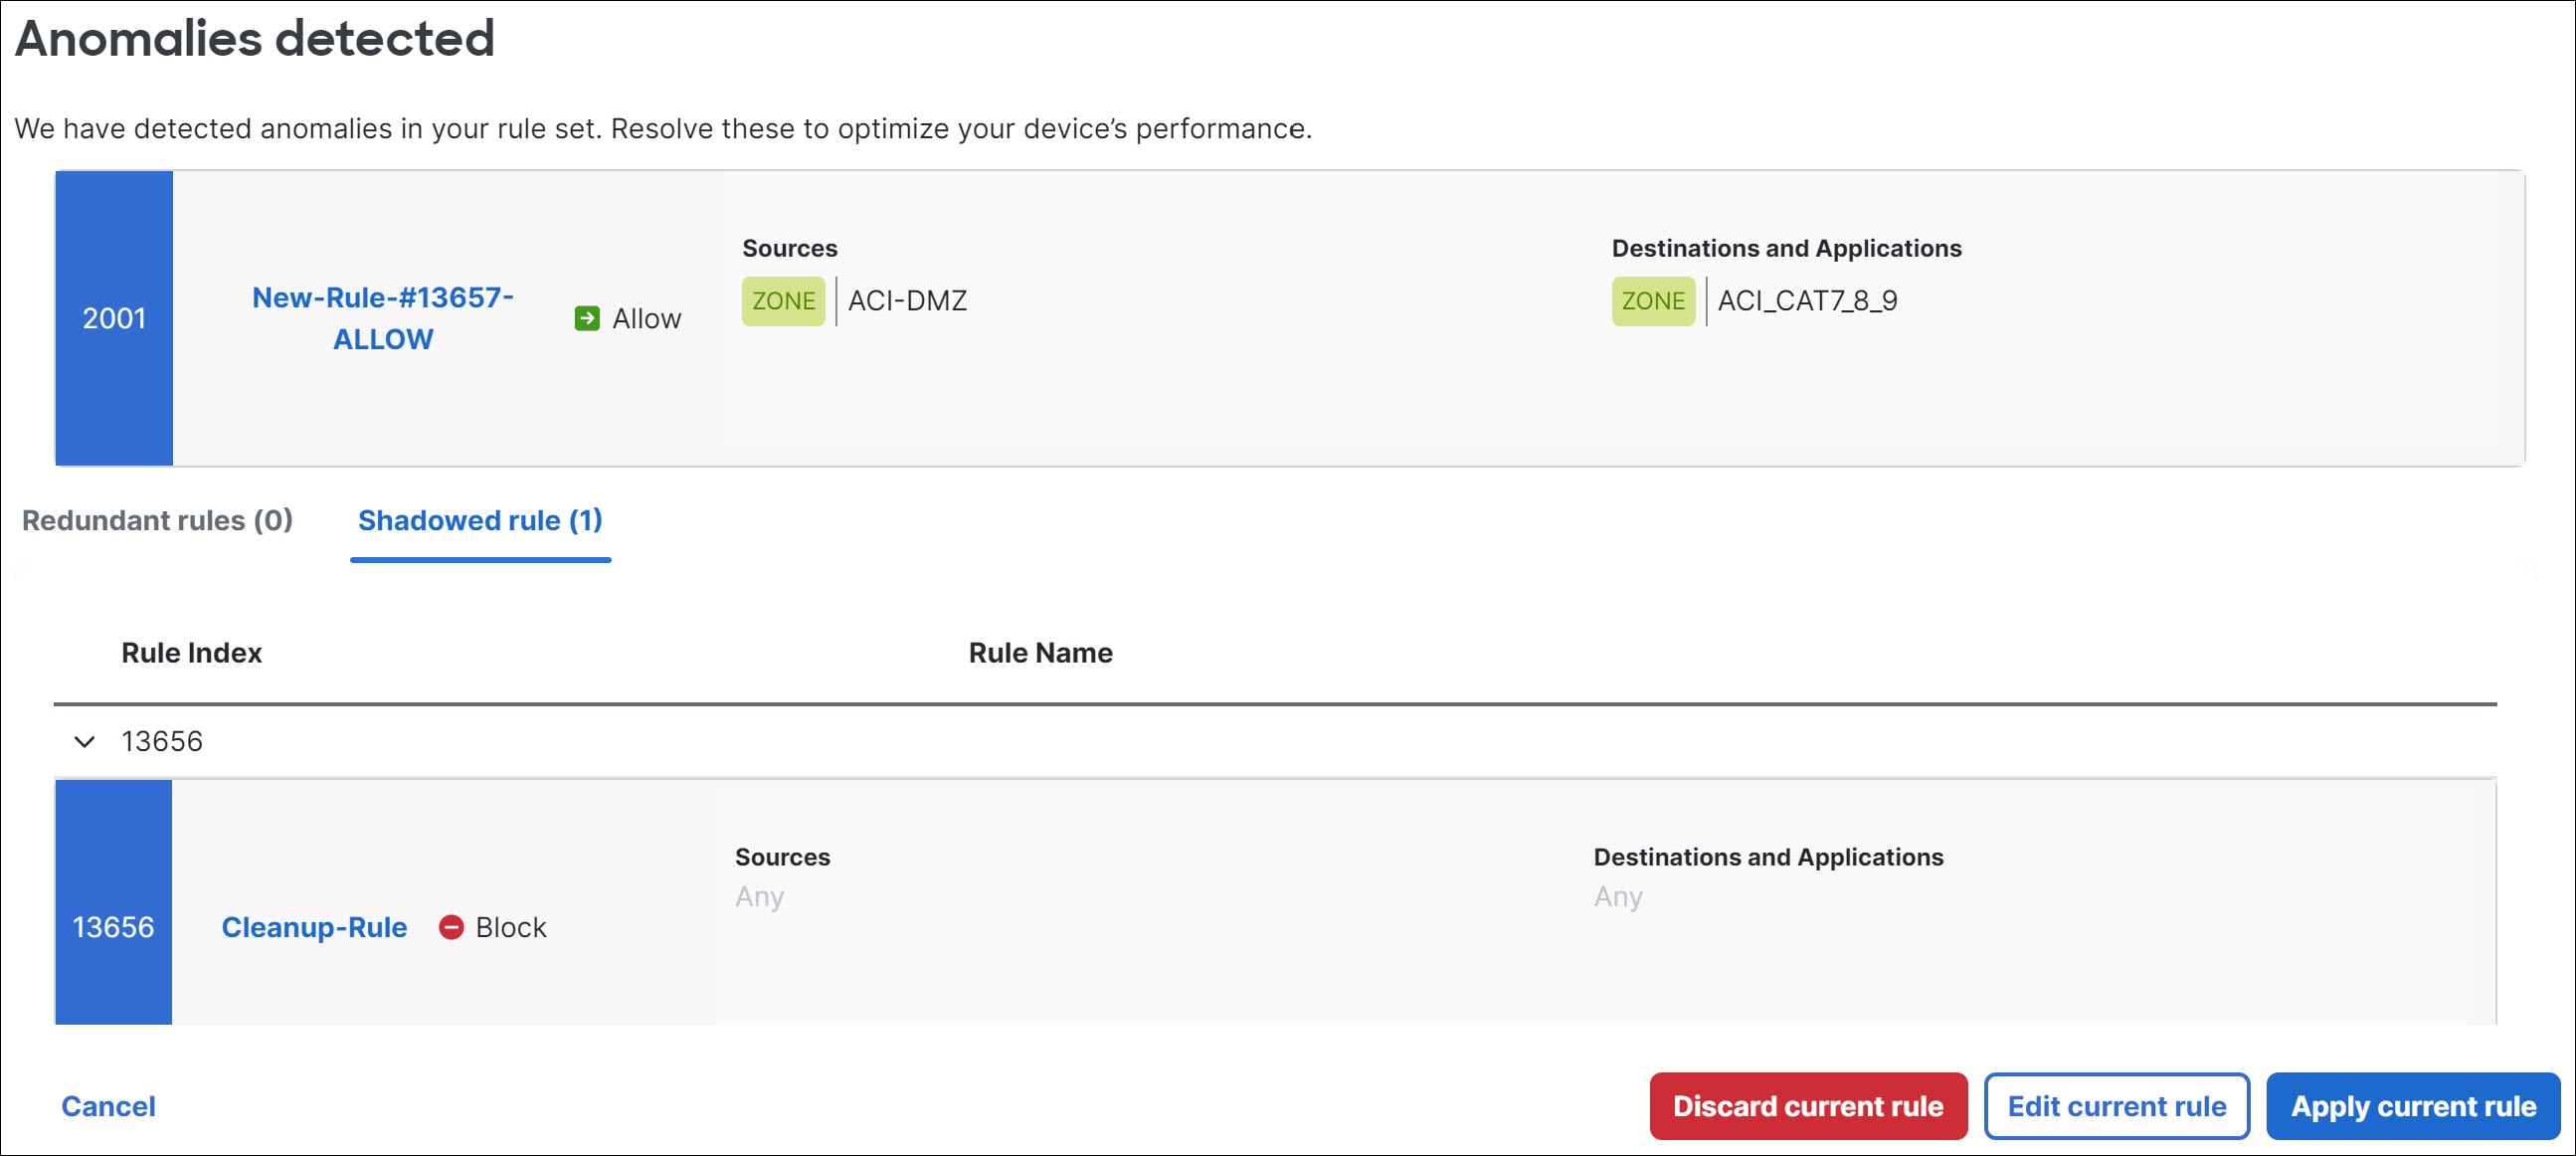
Task: Cancel the anomalies dialog
Action: (108, 1106)
